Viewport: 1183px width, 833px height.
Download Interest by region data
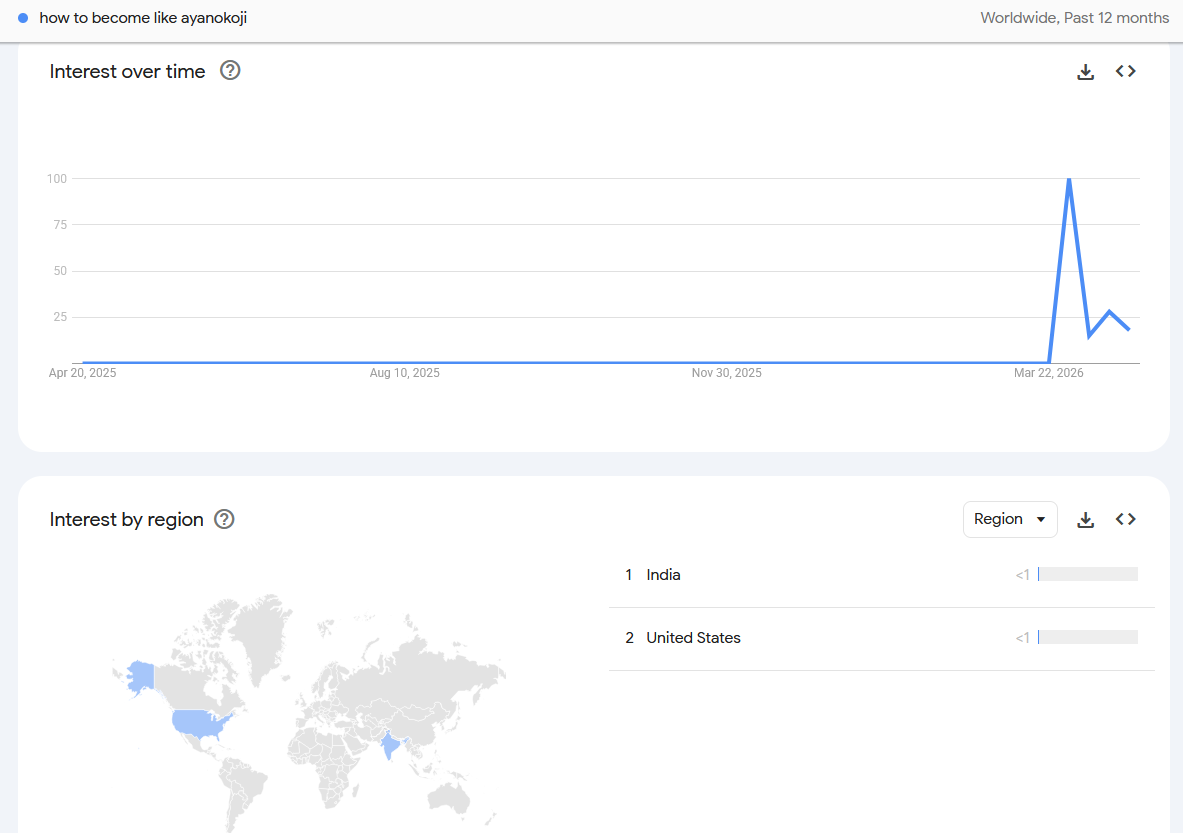[x=1085, y=520]
